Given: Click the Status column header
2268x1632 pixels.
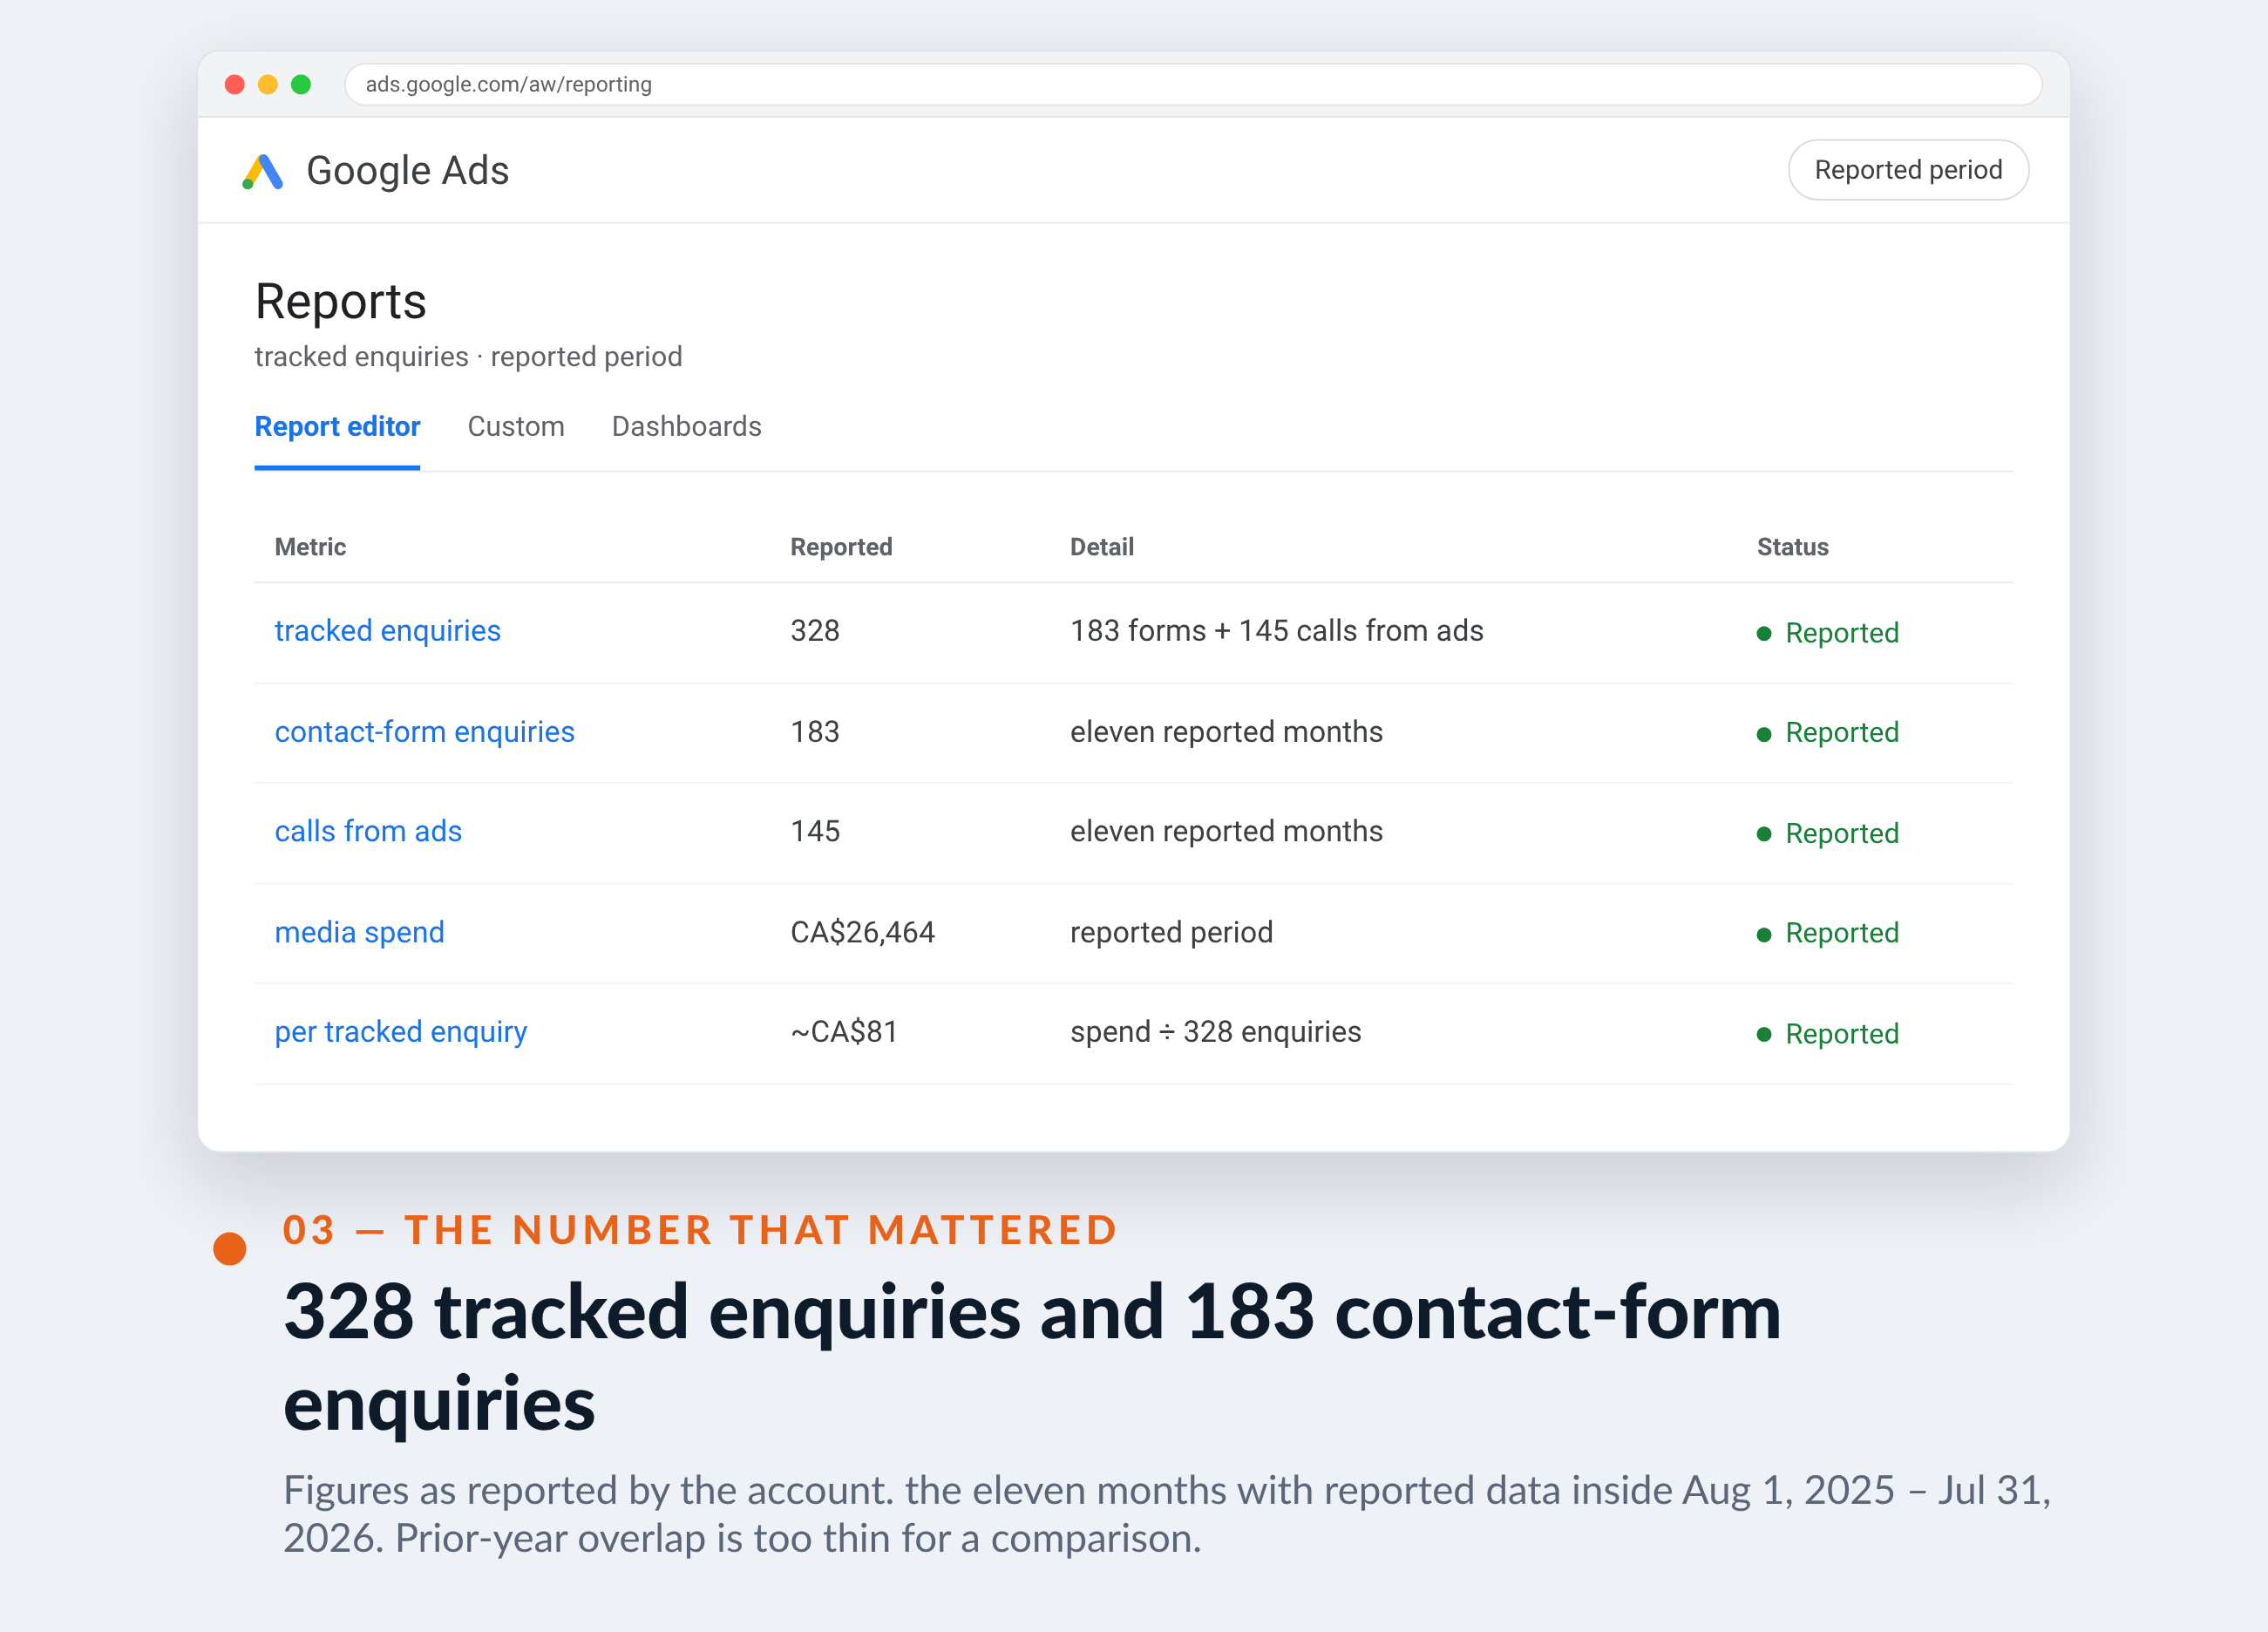Looking at the screenshot, I should click(1793, 547).
